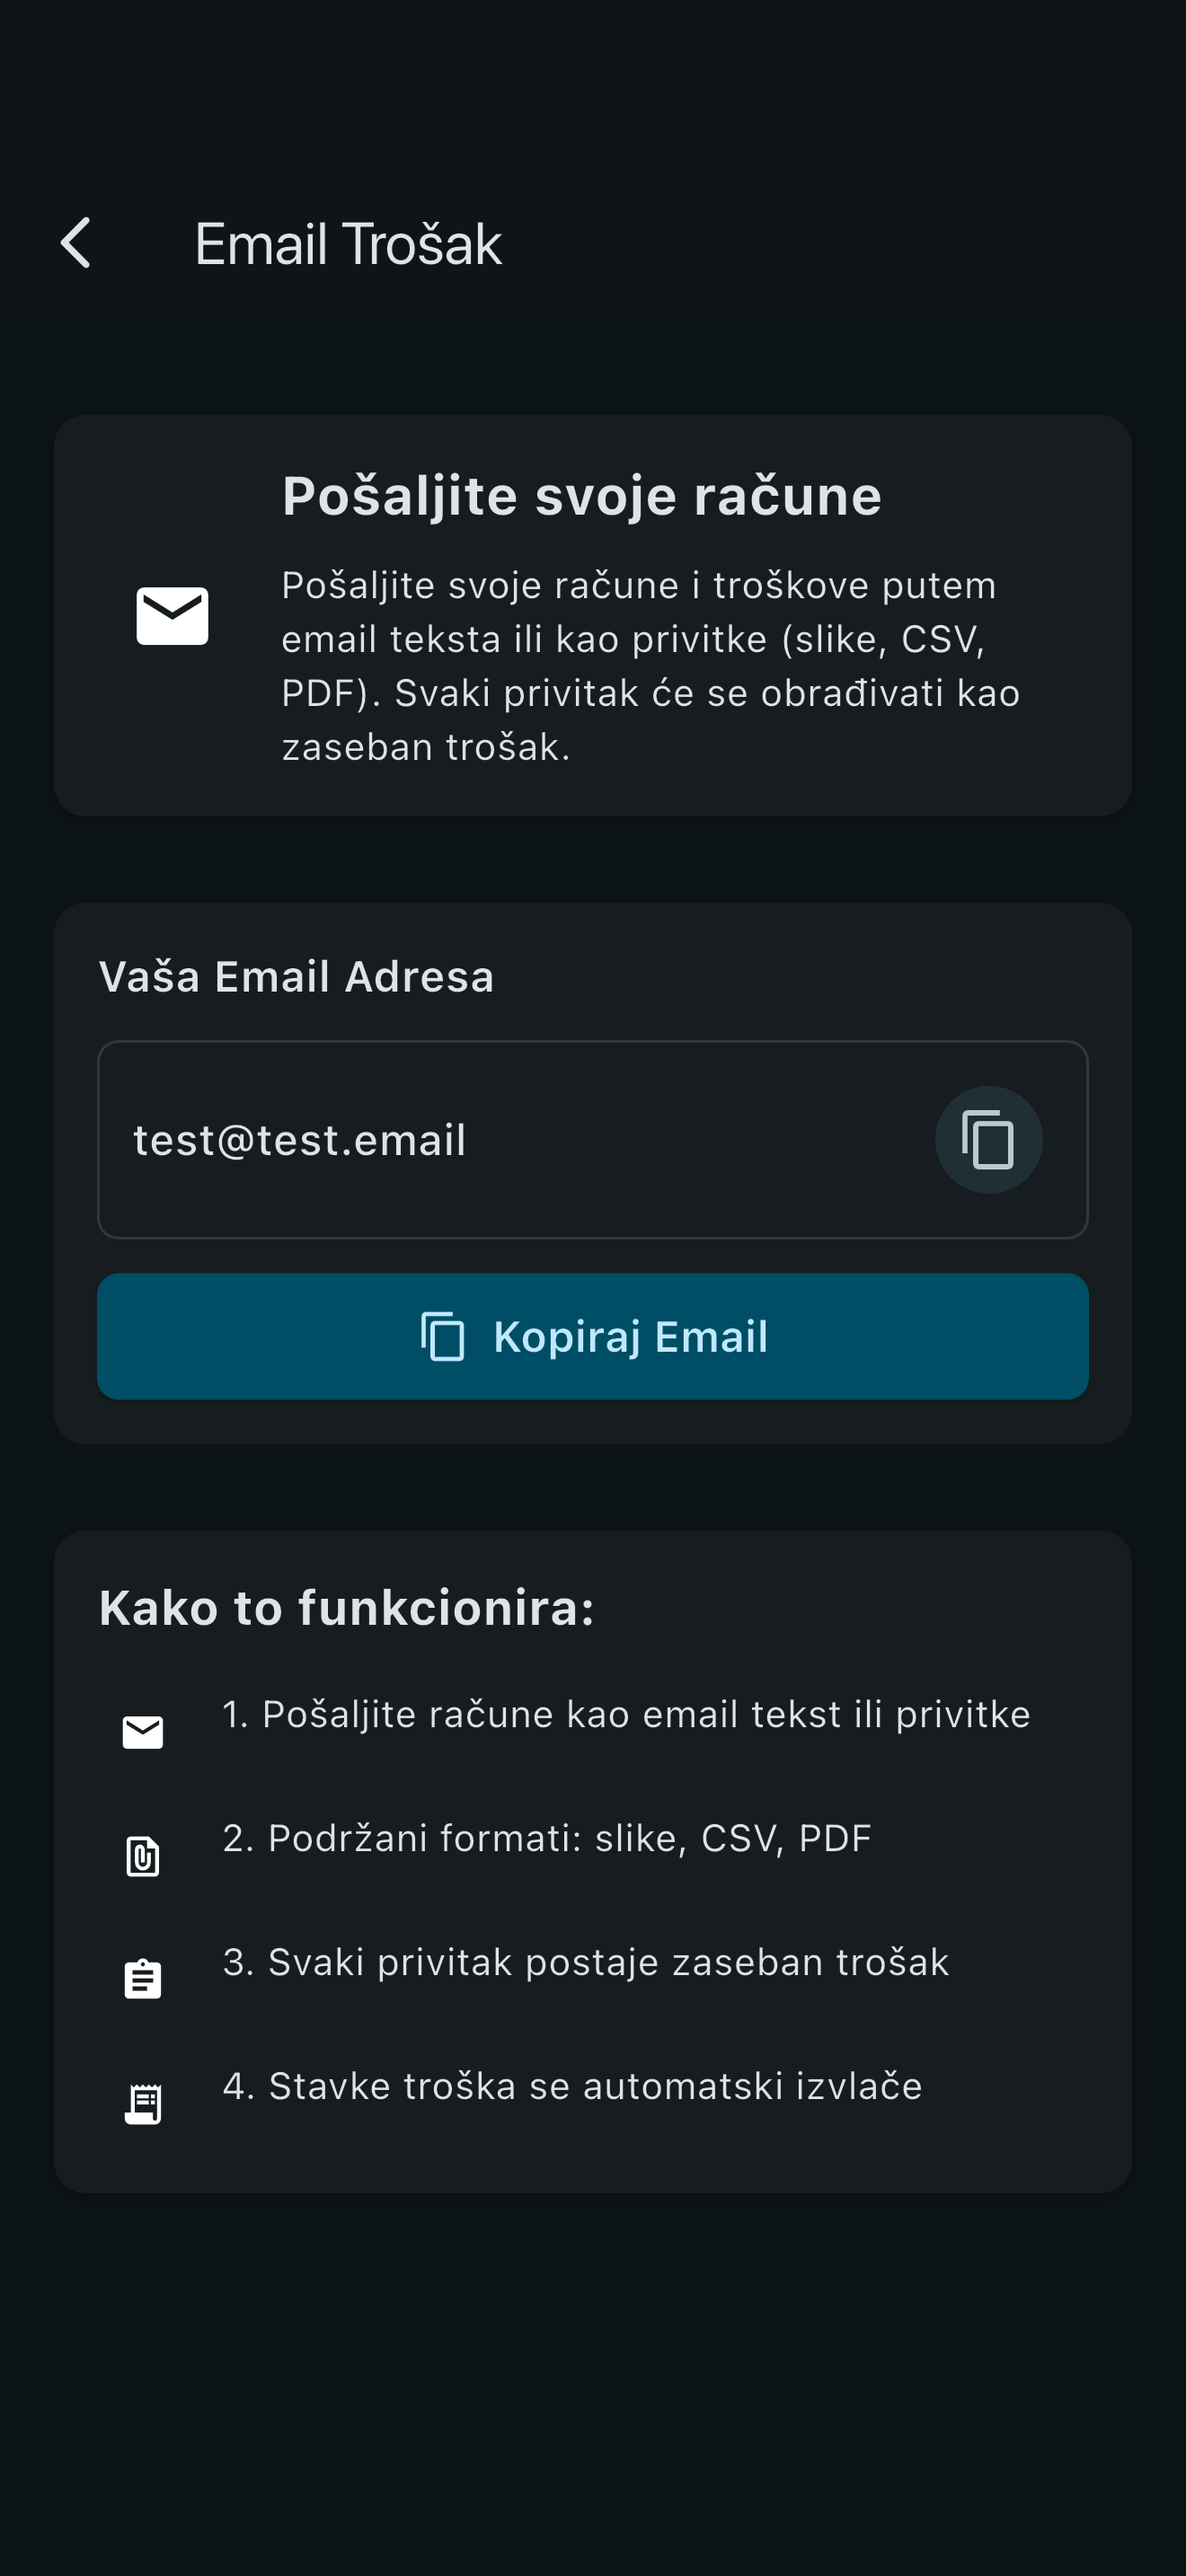This screenshot has width=1186, height=2576.
Task: Tap the Kako to funkcionira heading
Action: point(346,1608)
